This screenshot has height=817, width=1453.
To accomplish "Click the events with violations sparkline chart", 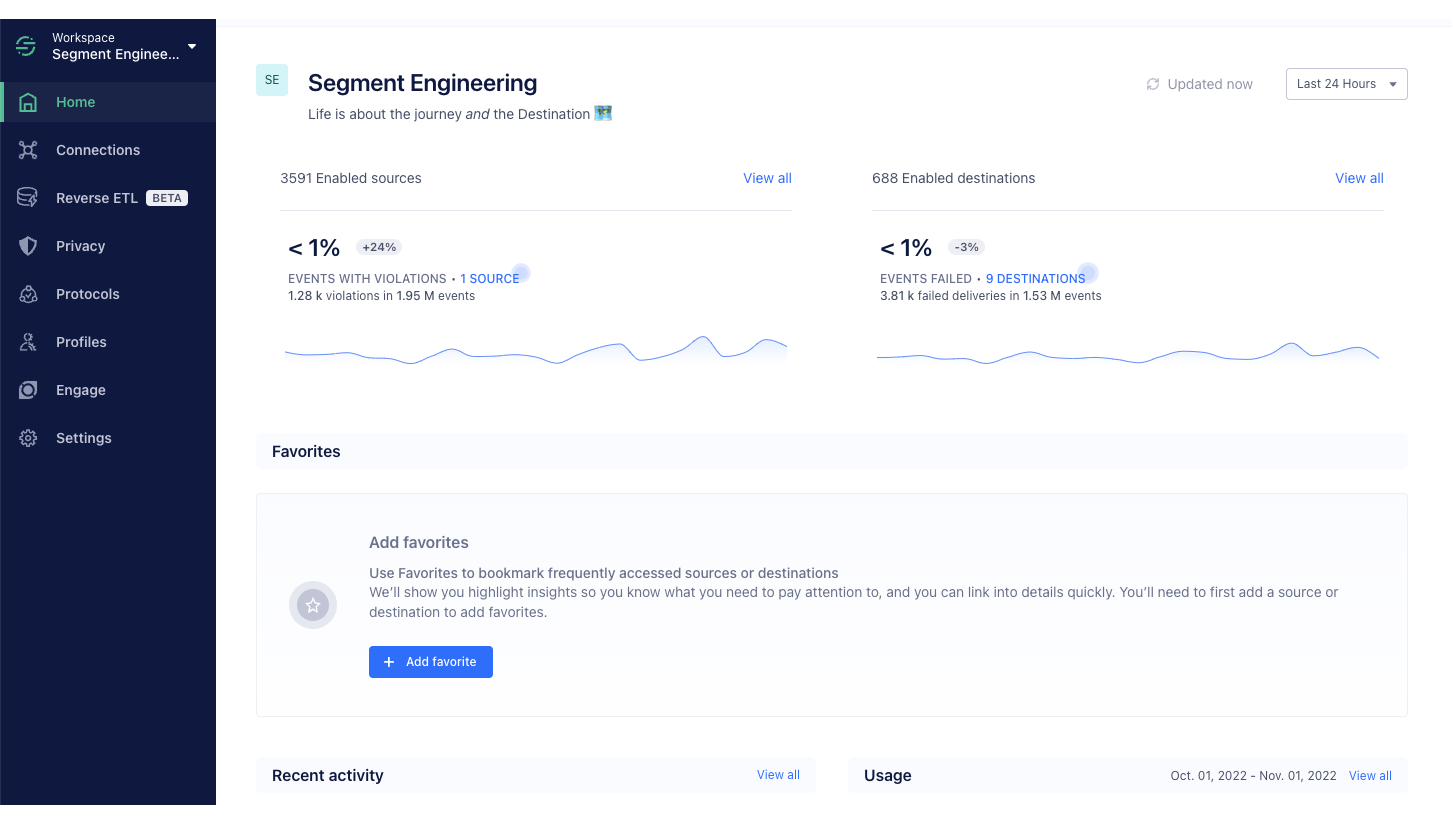I will 536,350.
